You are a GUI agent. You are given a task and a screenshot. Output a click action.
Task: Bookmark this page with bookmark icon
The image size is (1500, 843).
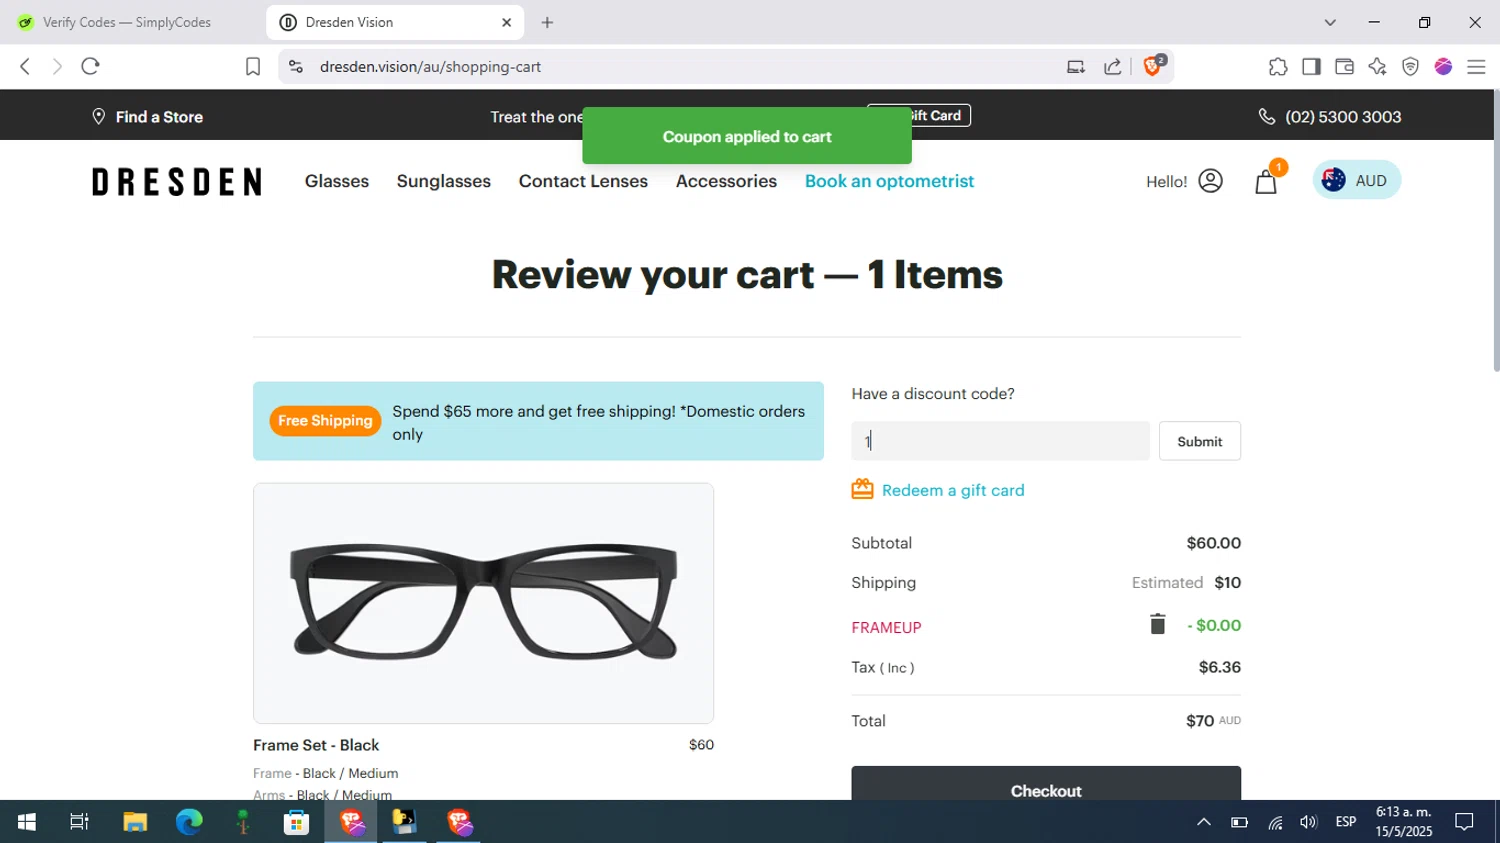point(253,66)
